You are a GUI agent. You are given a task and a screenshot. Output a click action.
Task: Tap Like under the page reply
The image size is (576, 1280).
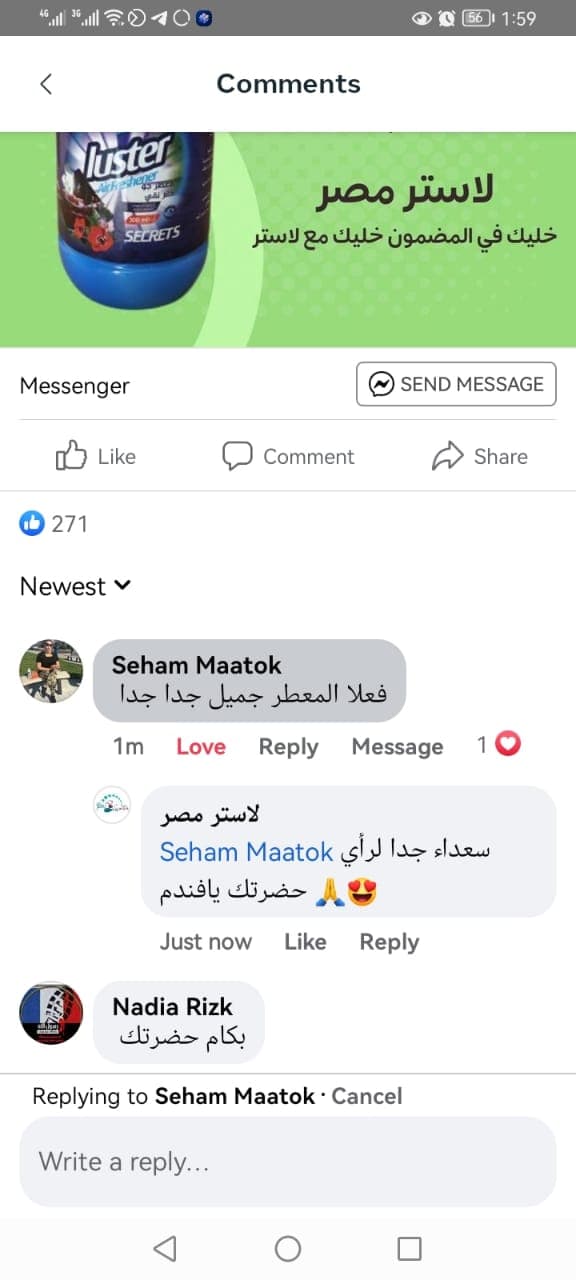pos(305,941)
